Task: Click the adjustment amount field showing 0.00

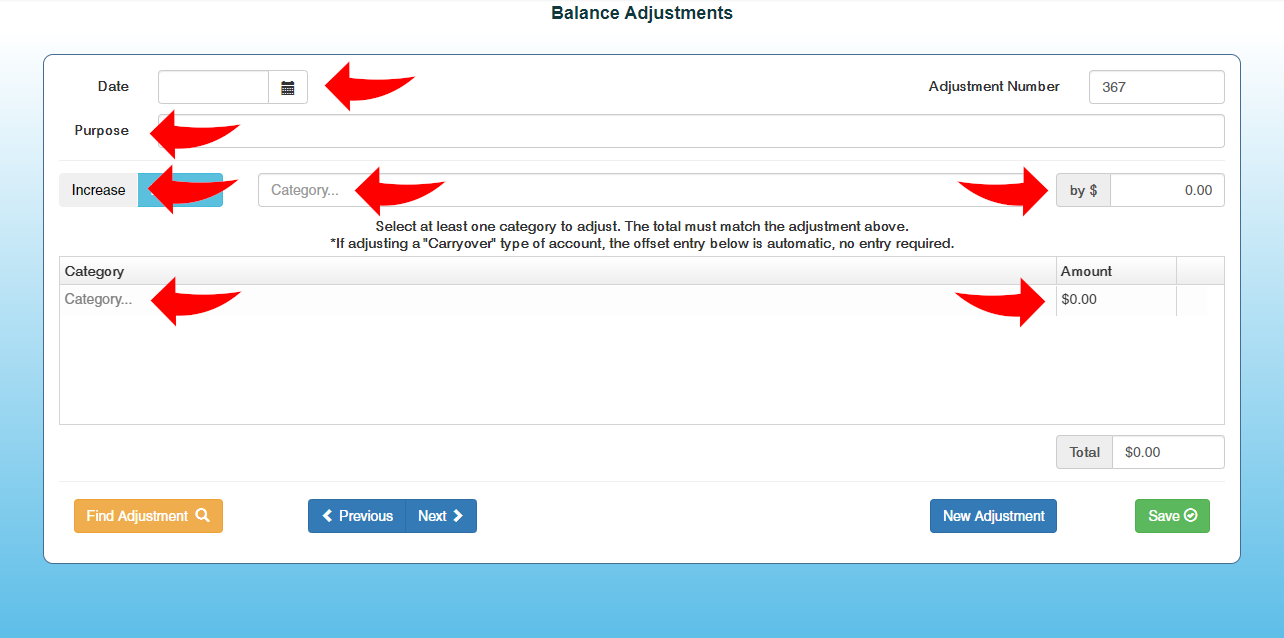Action: tap(1166, 190)
